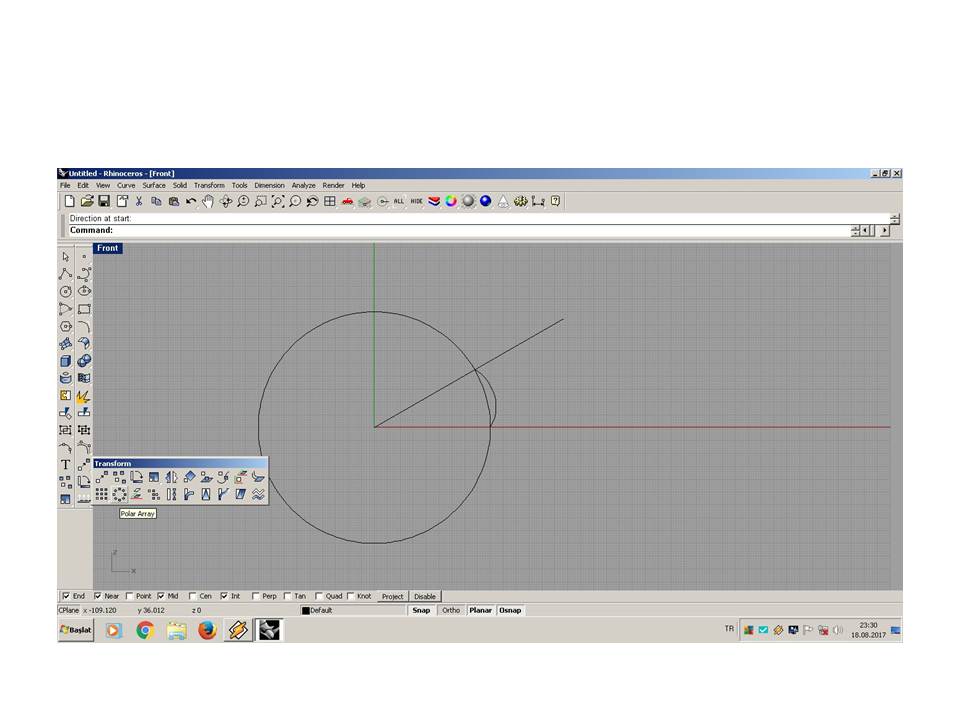Click the blue Render sphere icon

(x=486, y=201)
